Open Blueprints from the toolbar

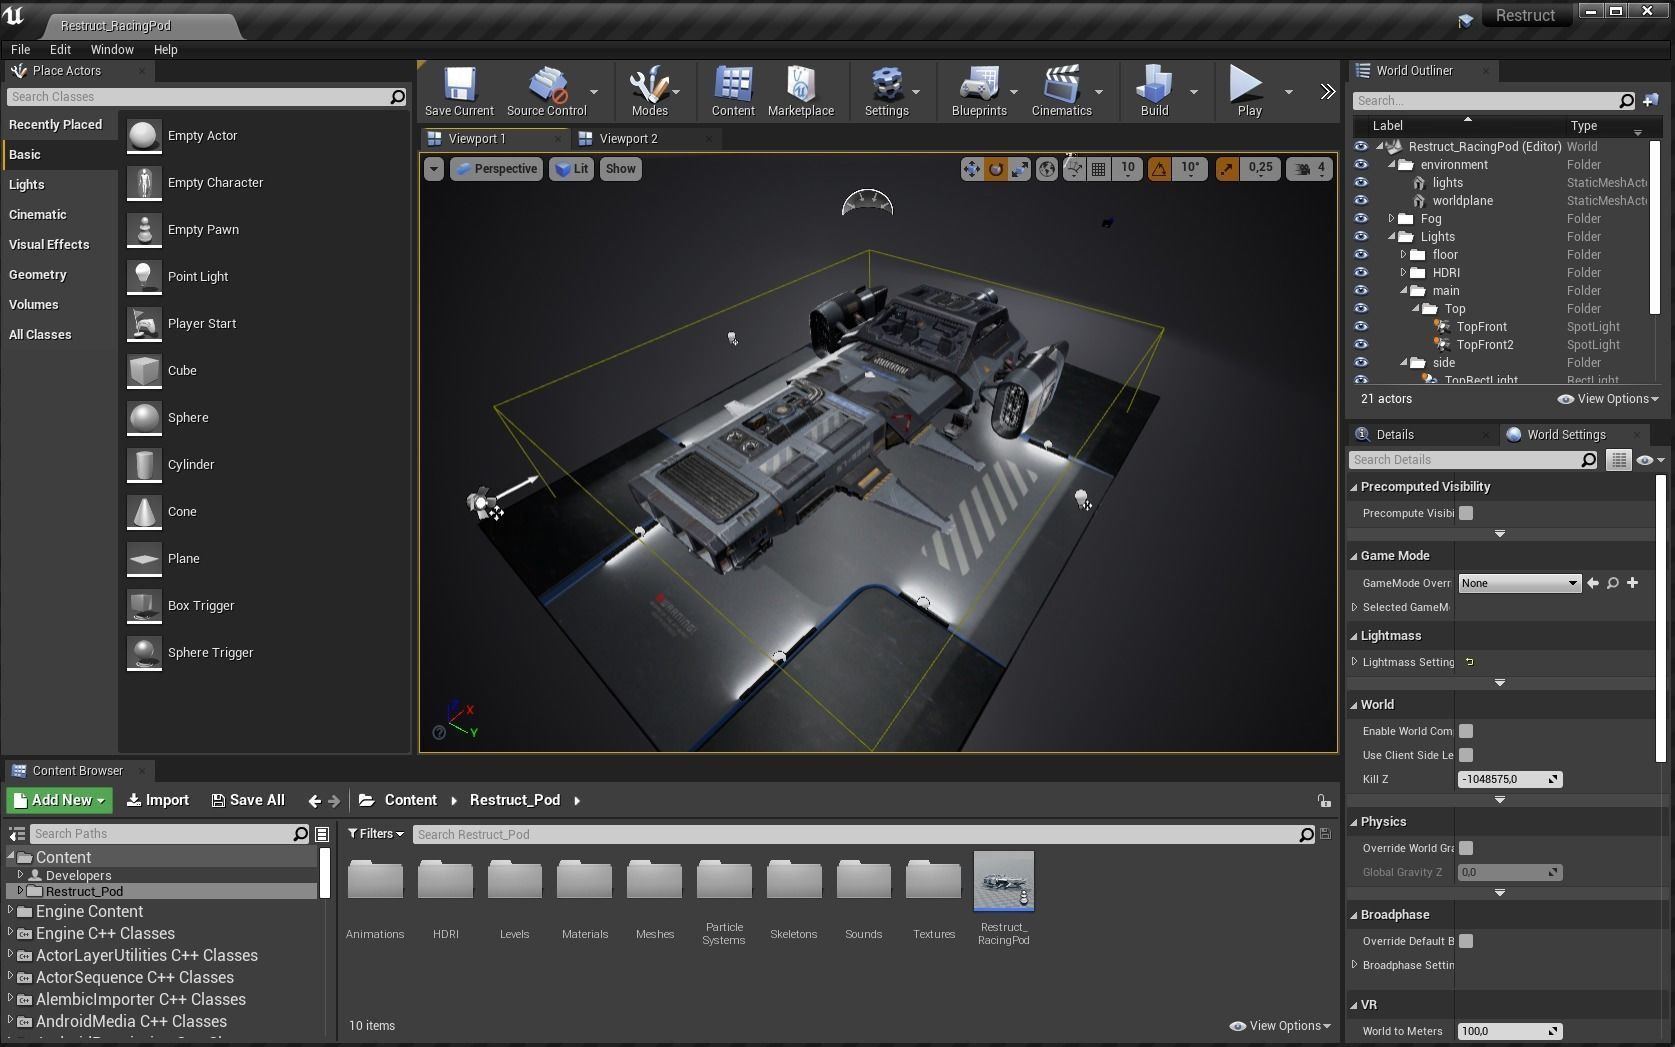pos(979,91)
